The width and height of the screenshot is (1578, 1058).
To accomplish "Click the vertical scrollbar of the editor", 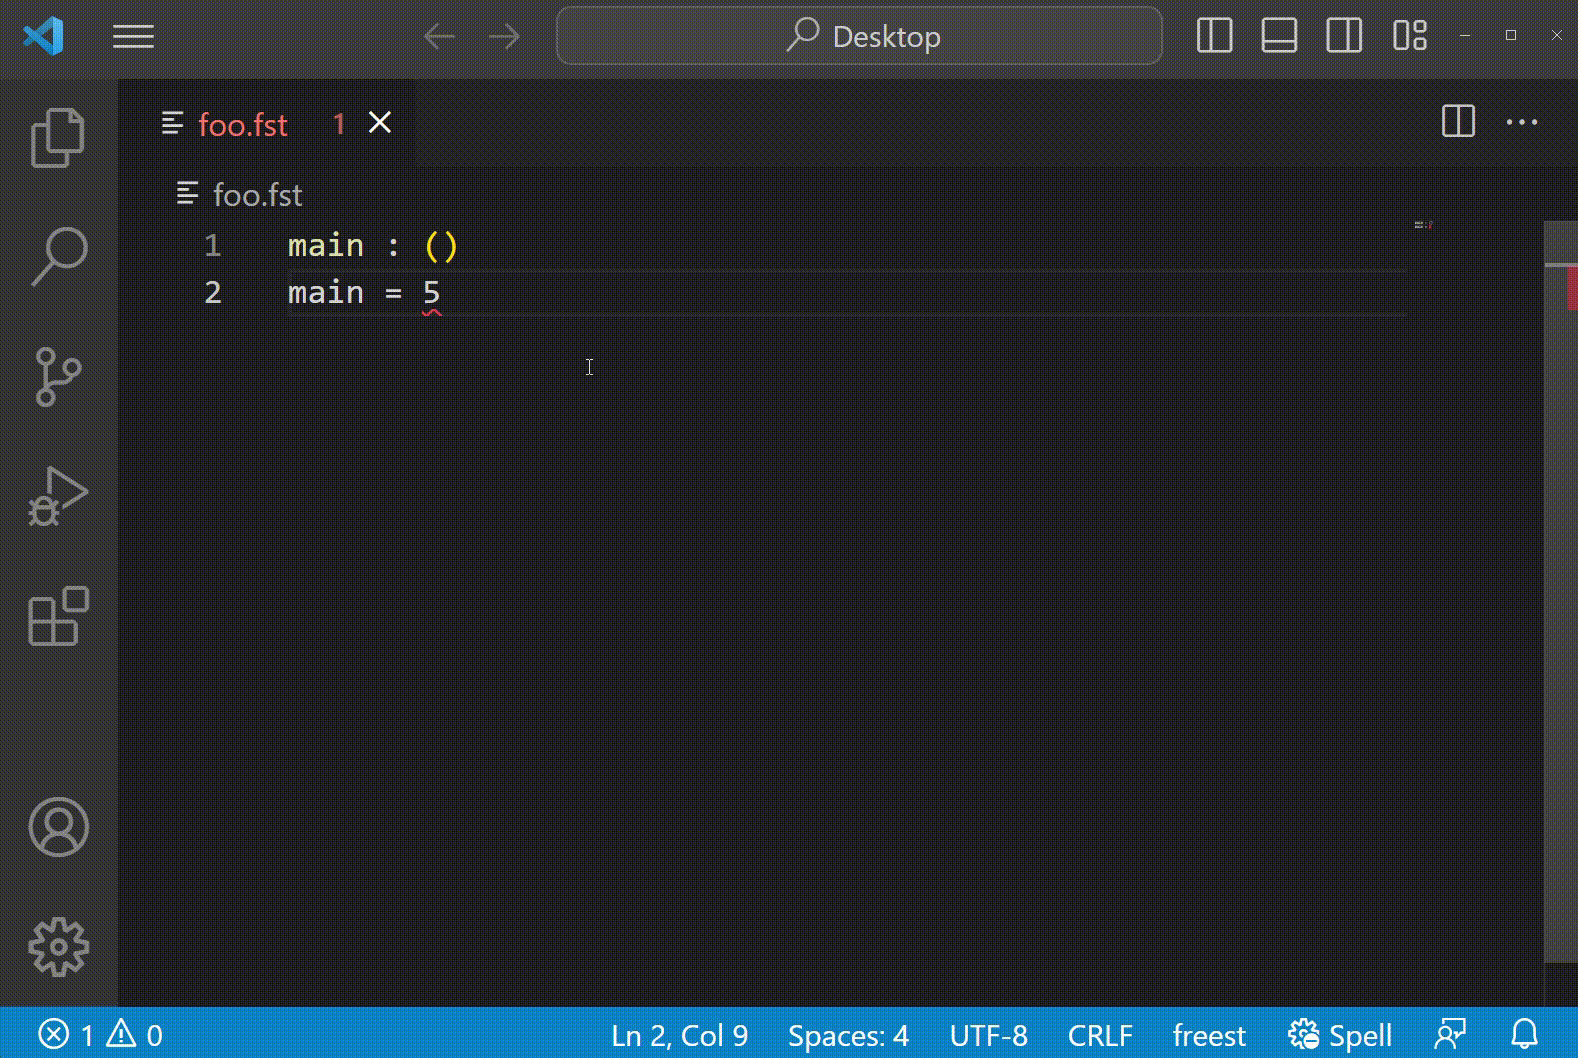I will (x=1561, y=590).
